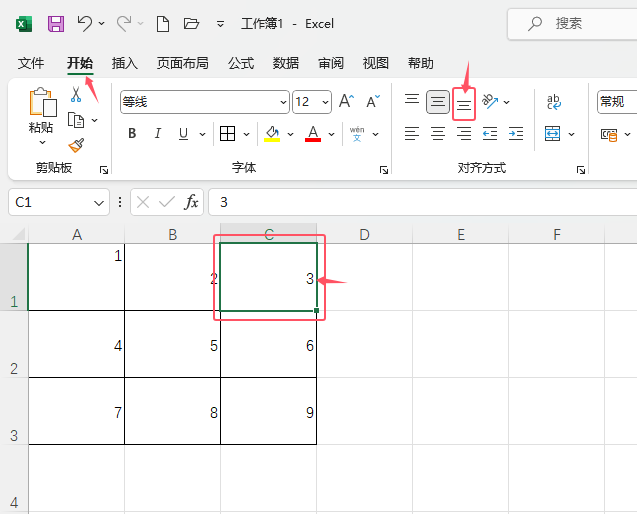The width and height of the screenshot is (637, 514).
Task: Expand font color dropdown arrow
Action: pos(332,134)
